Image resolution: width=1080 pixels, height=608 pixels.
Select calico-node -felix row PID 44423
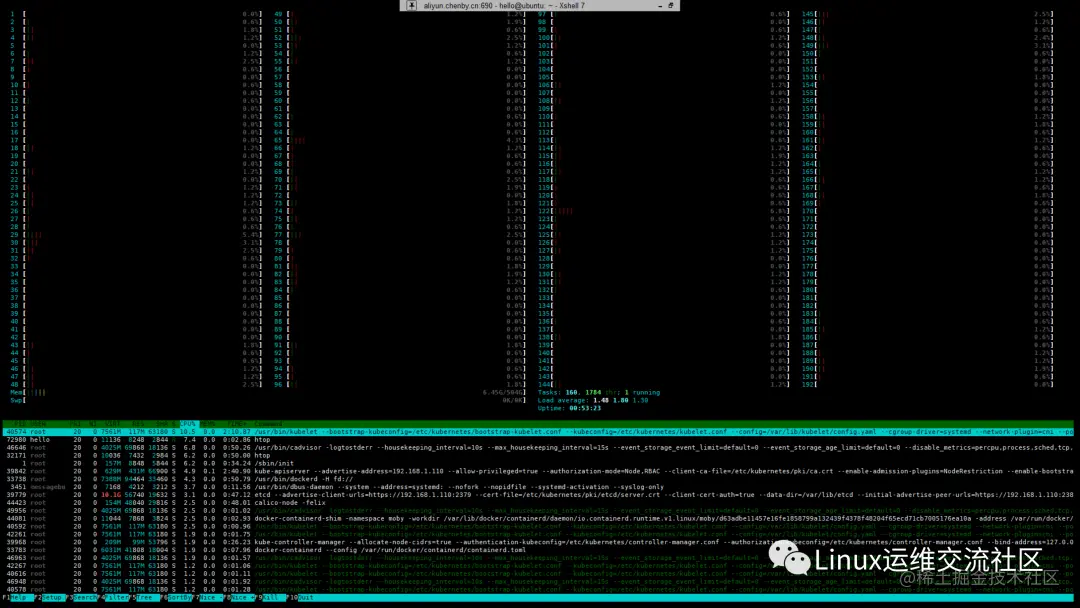point(539,503)
